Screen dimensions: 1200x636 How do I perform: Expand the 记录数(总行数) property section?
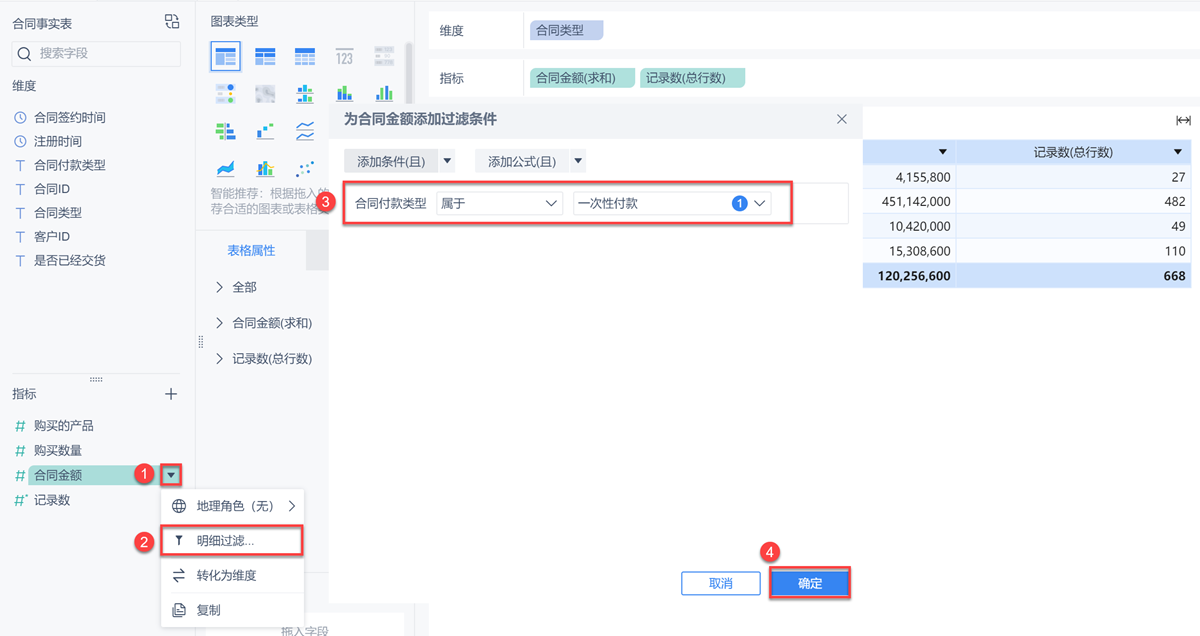[x=220, y=358]
